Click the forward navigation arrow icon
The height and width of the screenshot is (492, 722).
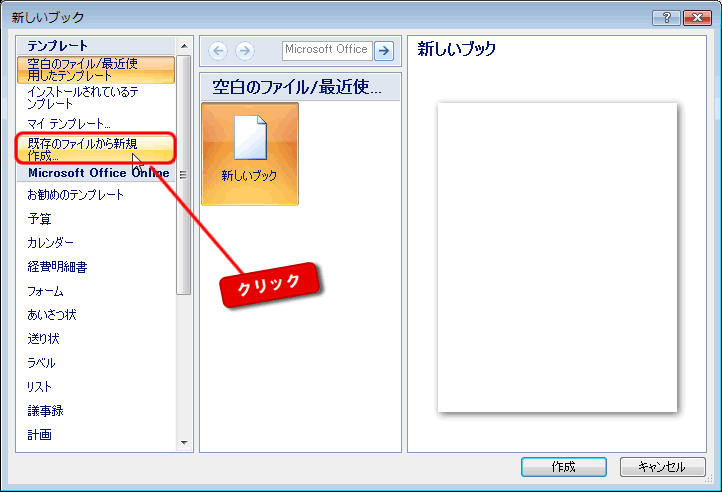(245, 51)
